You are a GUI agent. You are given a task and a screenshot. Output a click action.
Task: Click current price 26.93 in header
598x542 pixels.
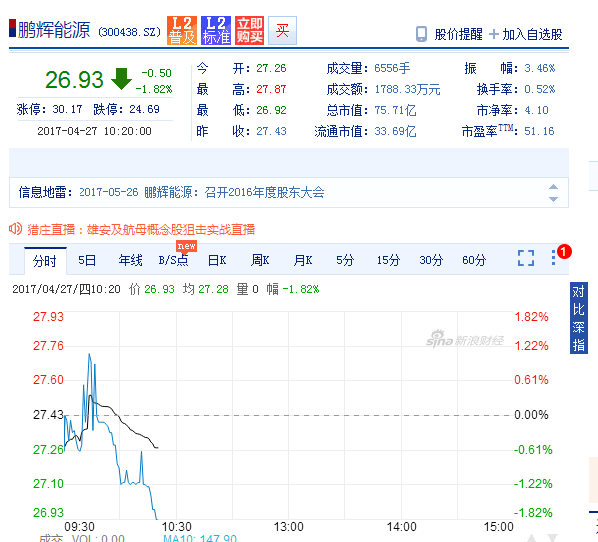coord(74,80)
